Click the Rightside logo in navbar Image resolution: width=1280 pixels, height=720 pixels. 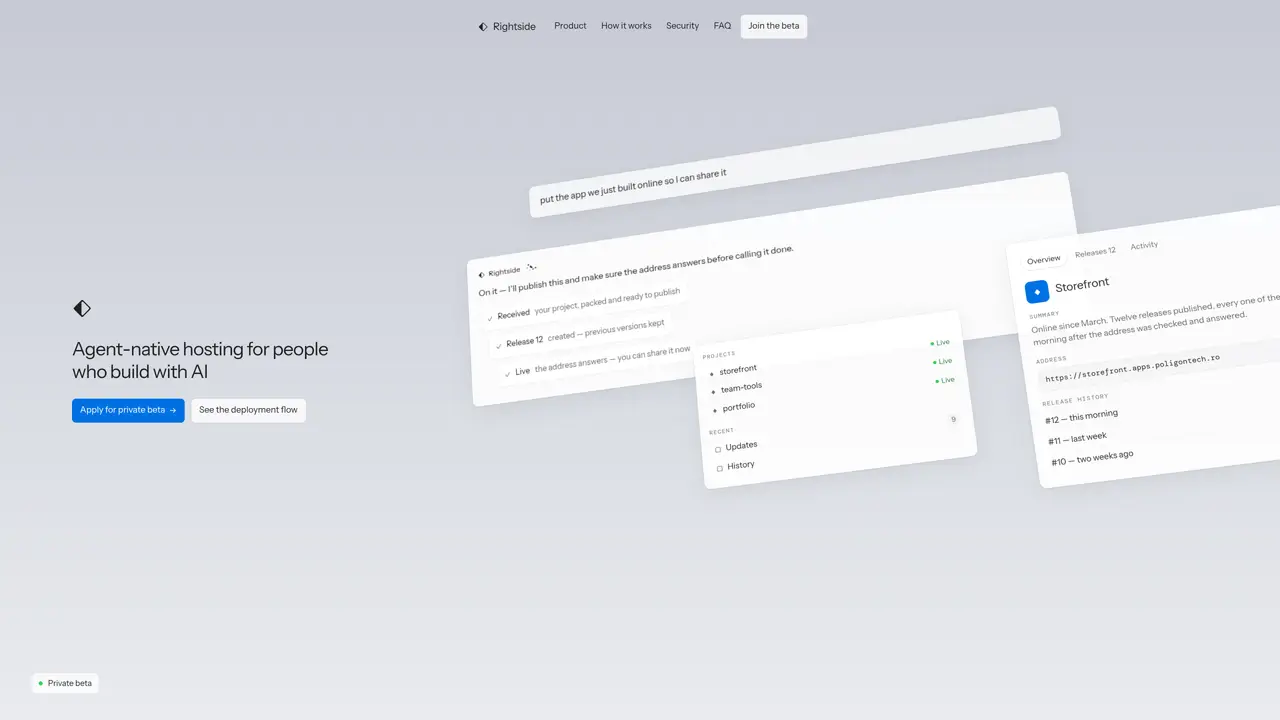(x=507, y=26)
